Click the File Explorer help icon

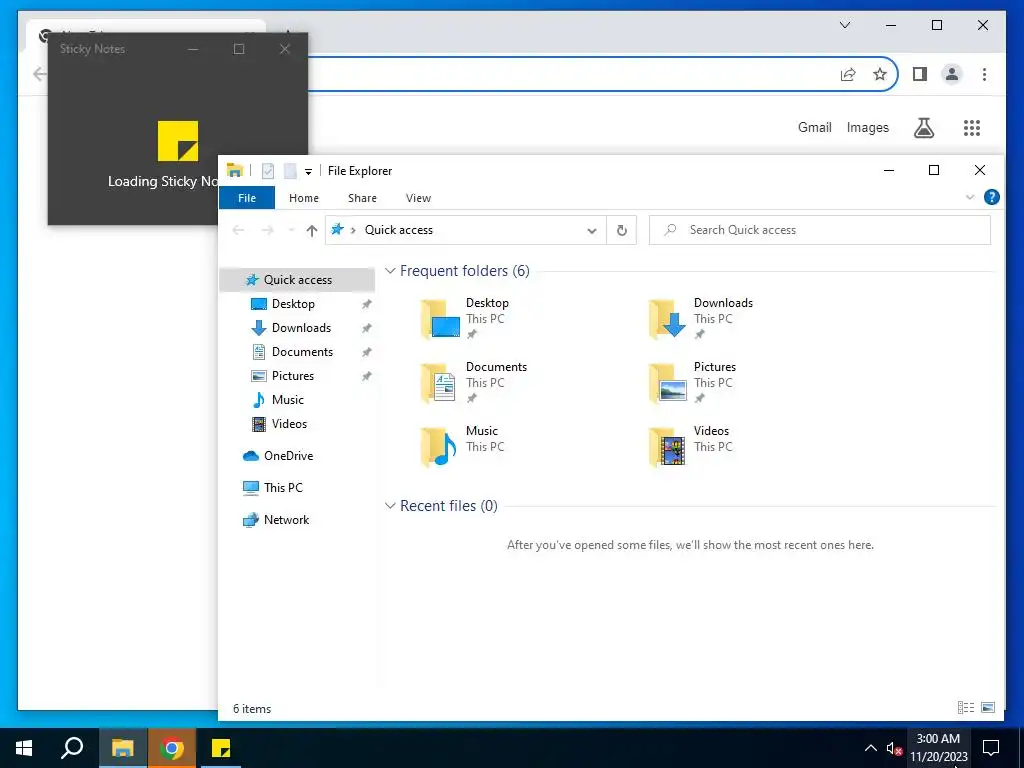[991, 197]
